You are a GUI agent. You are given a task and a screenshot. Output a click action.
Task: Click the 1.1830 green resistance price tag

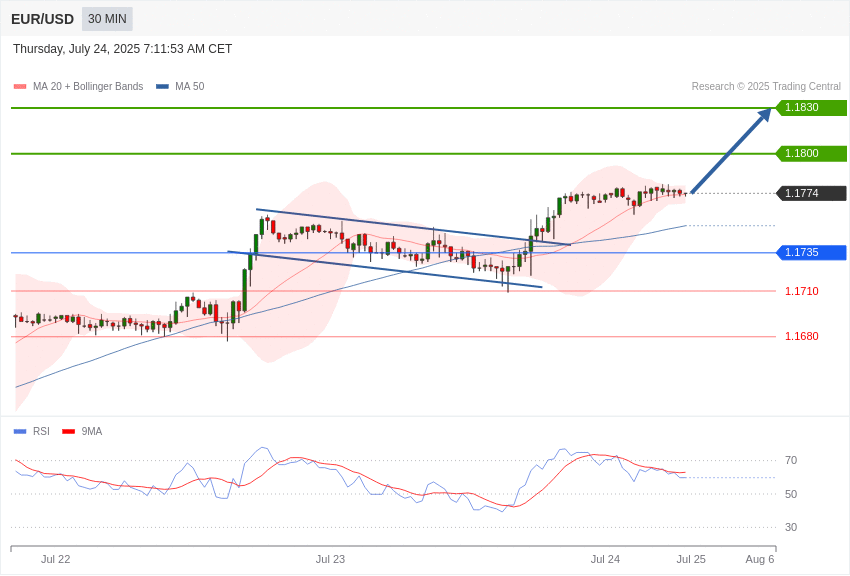tap(812, 107)
